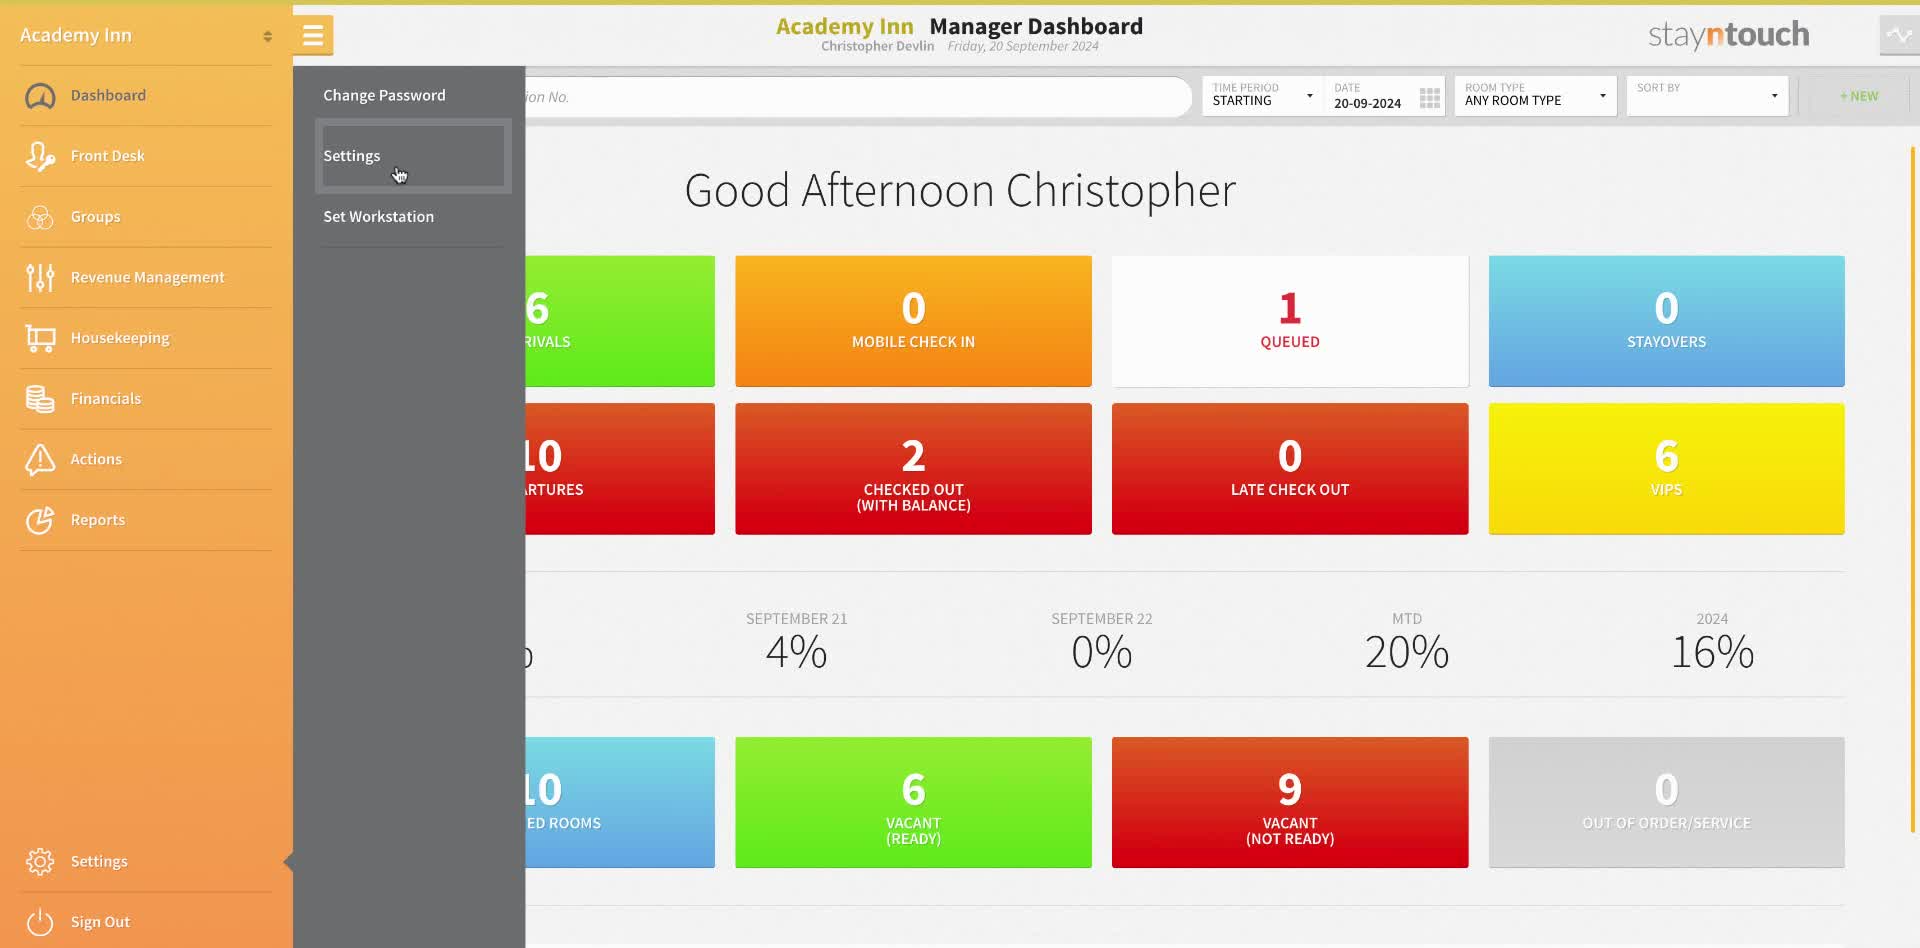
Task: Open the Stayovers tile
Action: [1666, 321]
